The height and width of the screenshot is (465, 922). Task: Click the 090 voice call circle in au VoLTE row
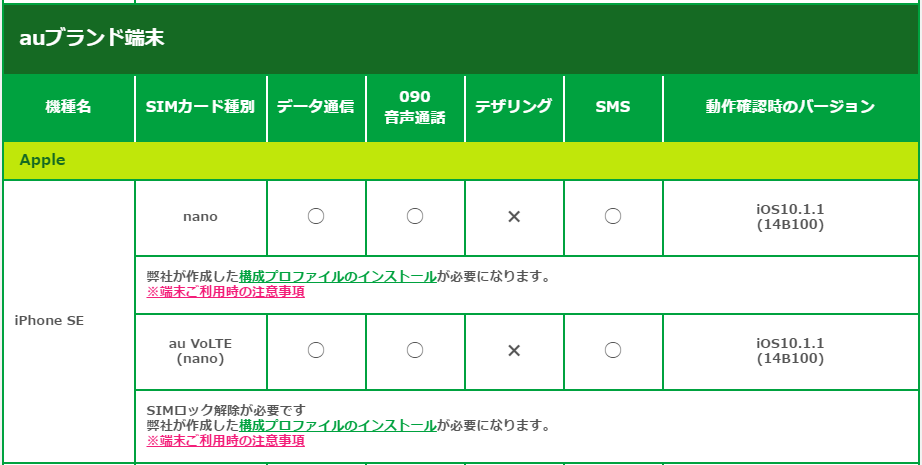tap(415, 350)
